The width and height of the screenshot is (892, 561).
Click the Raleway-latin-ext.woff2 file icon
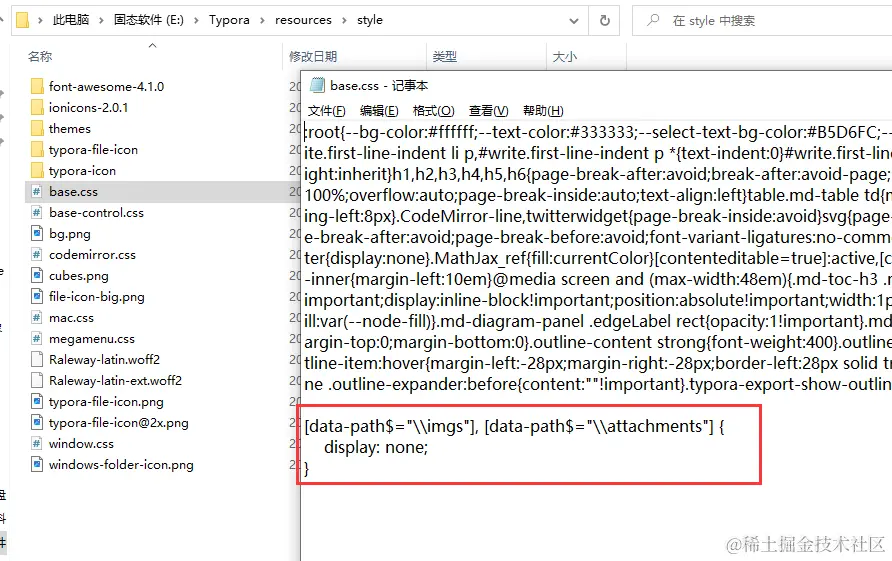pos(37,381)
